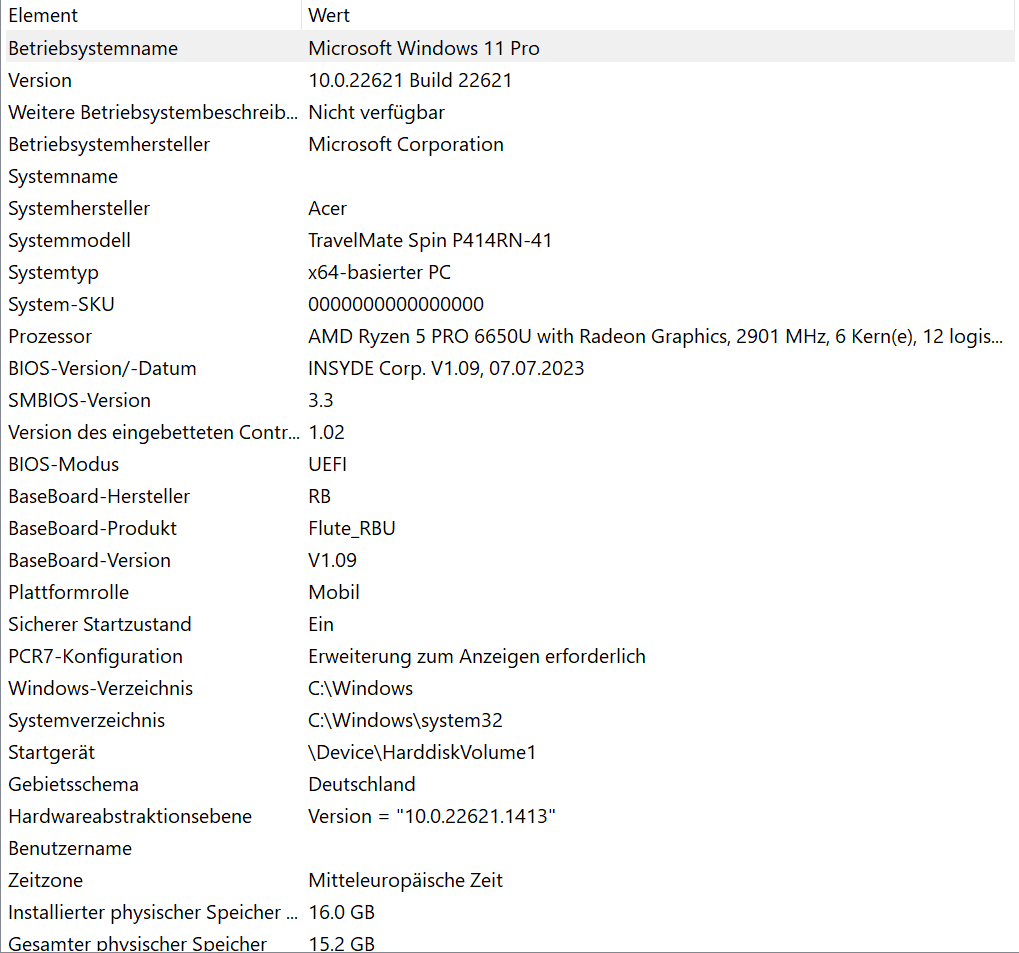Viewport: 1019px width, 953px height.
Task: Click the BaseBoard-Version value V1.09
Action: [x=332, y=560]
